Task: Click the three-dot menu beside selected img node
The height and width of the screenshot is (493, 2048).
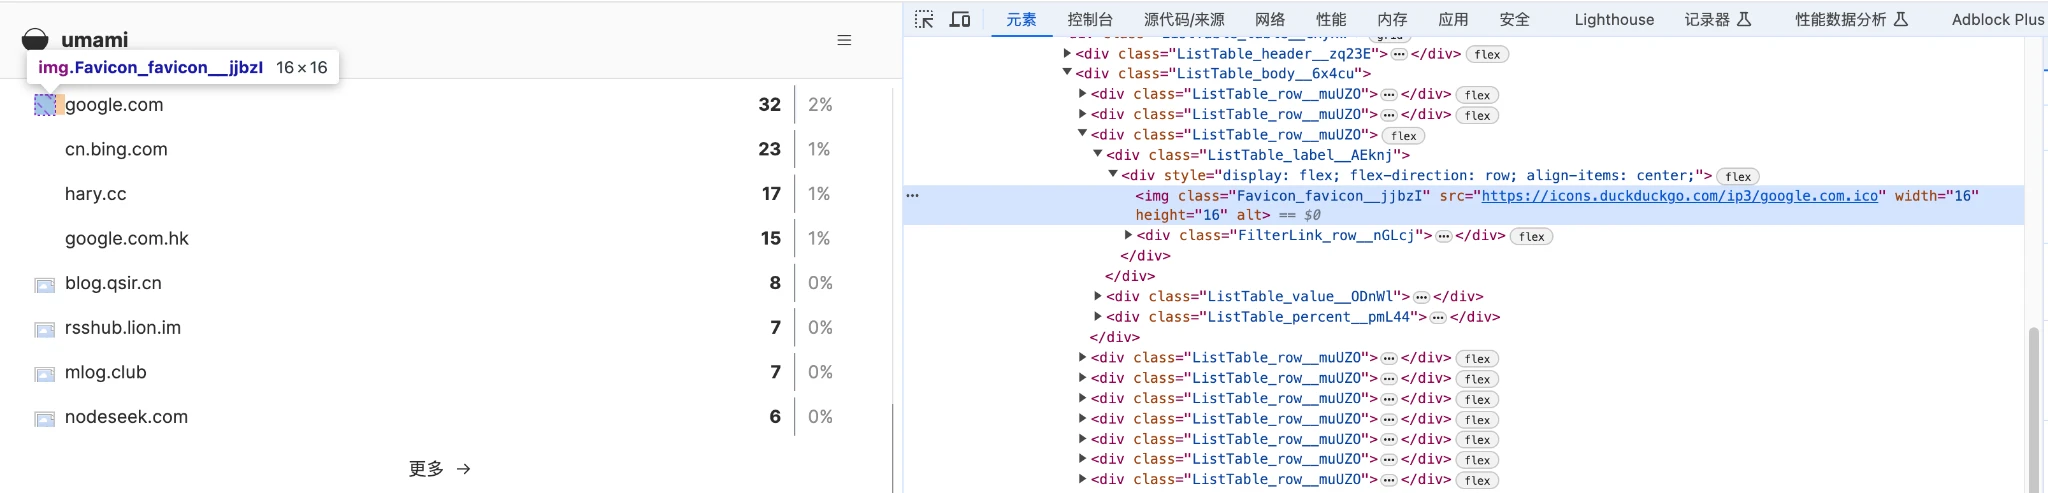Action: [x=912, y=196]
